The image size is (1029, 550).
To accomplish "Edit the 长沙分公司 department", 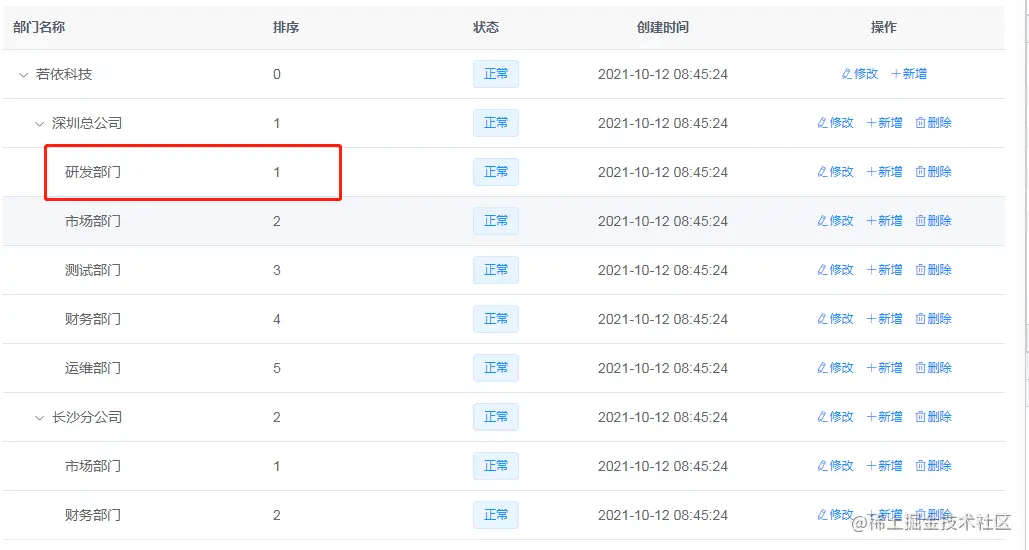I will pos(835,417).
